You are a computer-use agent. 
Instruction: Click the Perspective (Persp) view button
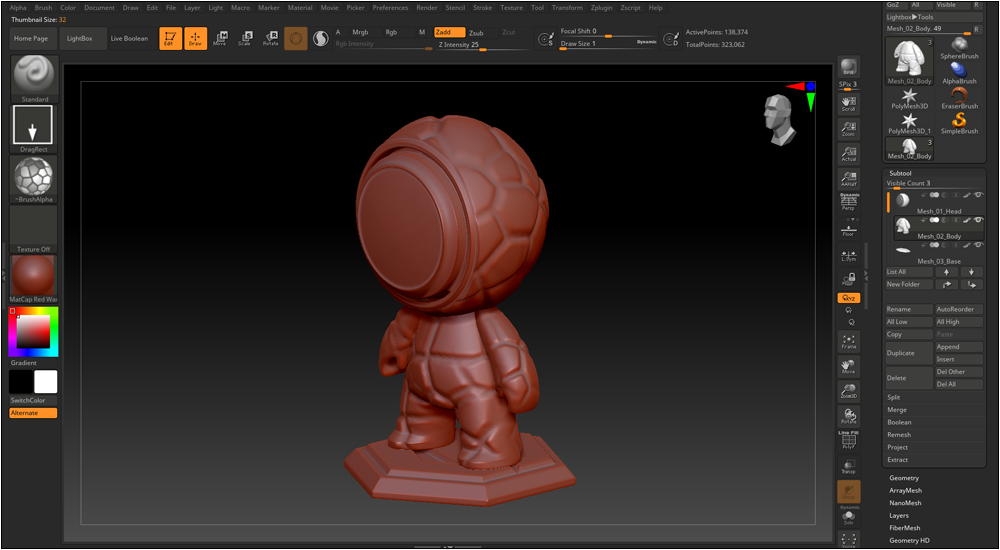point(848,203)
